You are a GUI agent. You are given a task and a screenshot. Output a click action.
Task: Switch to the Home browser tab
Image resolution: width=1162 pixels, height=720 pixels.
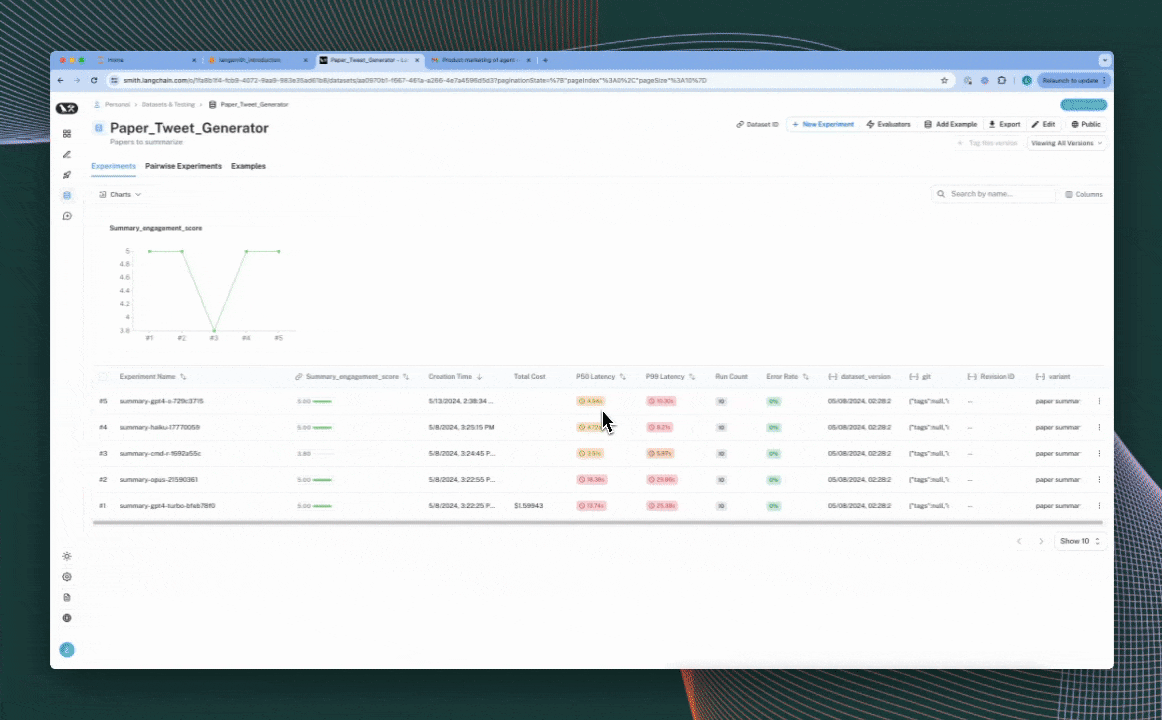(x=147, y=60)
